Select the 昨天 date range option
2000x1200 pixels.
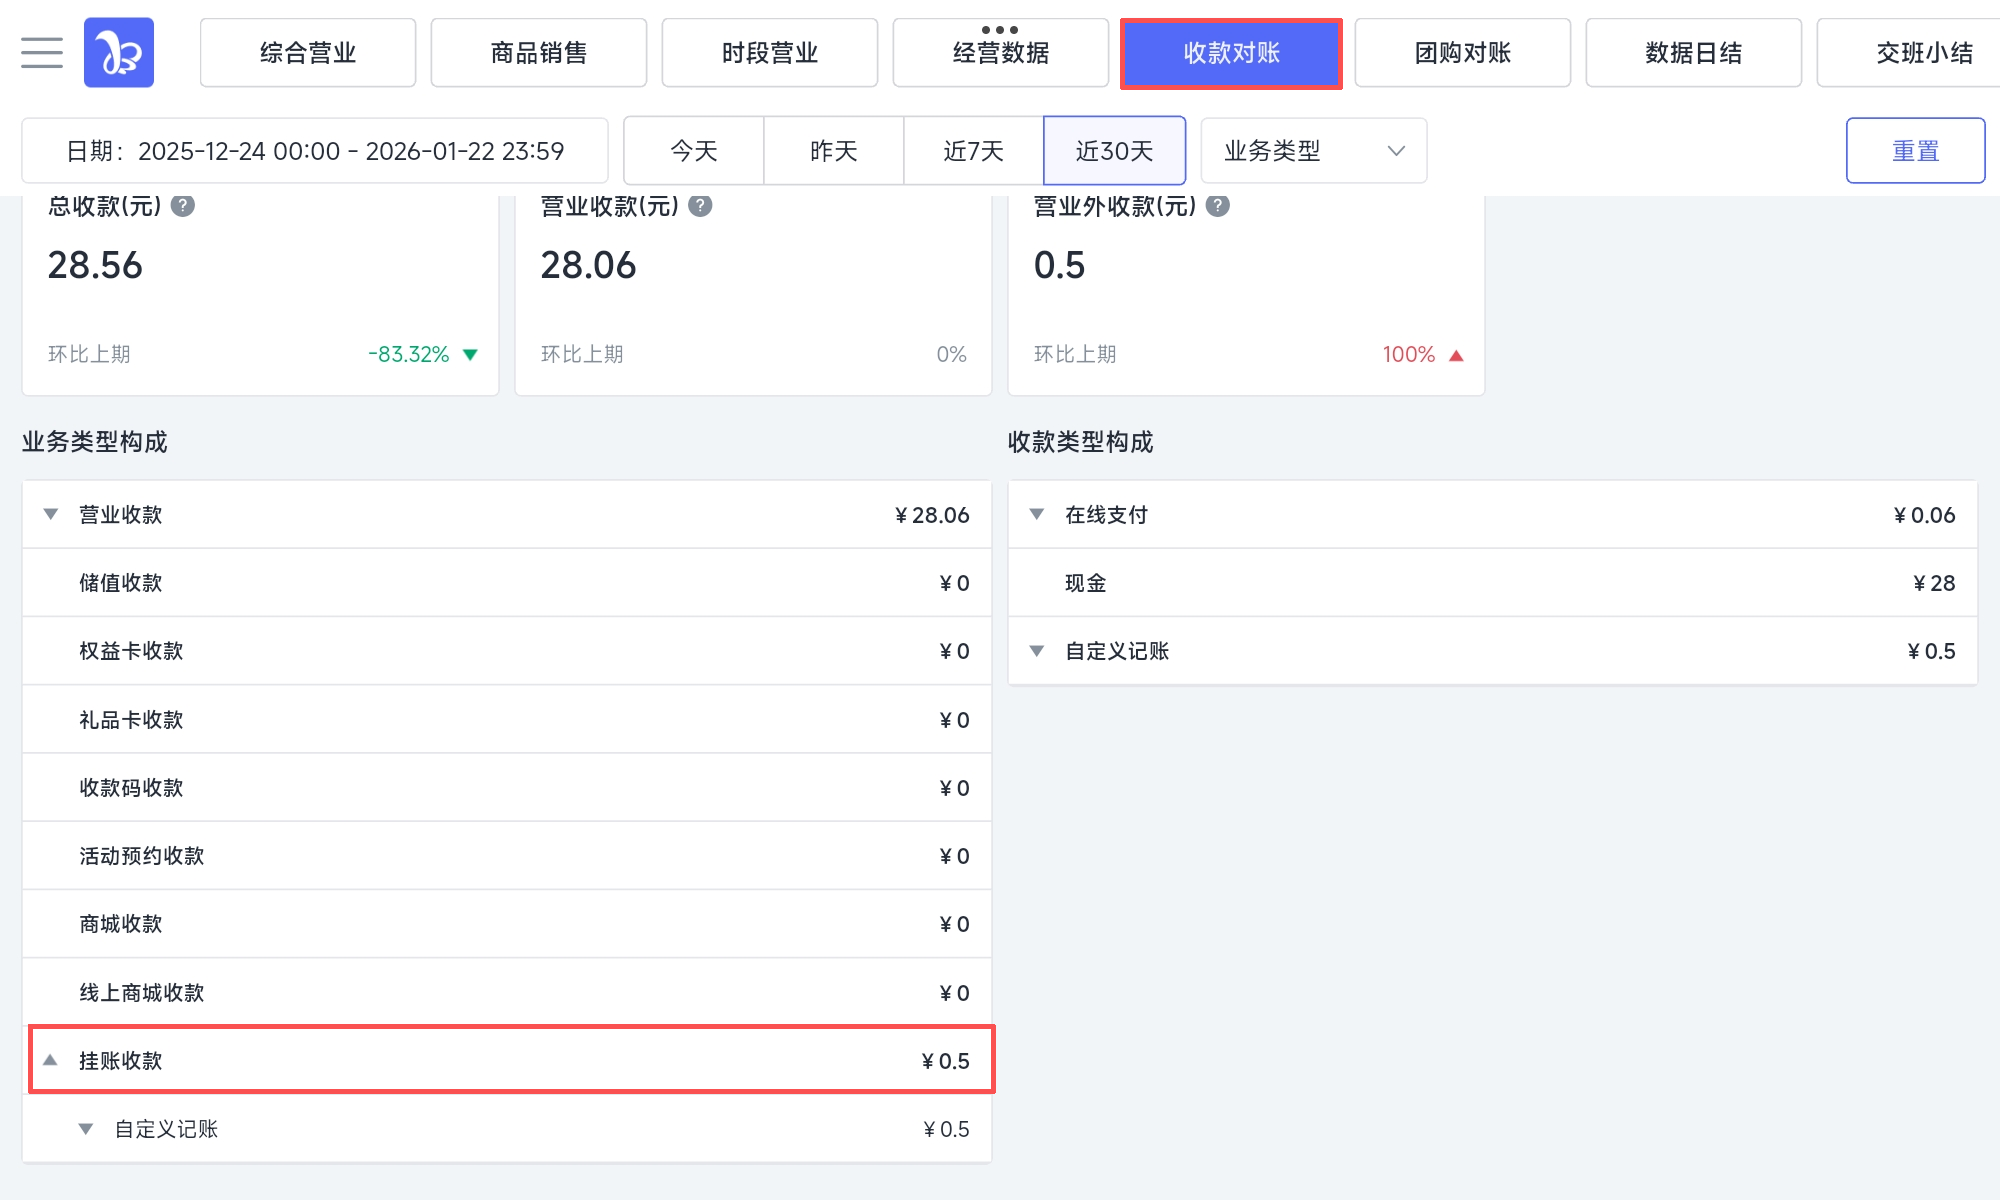tap(834, 151)
